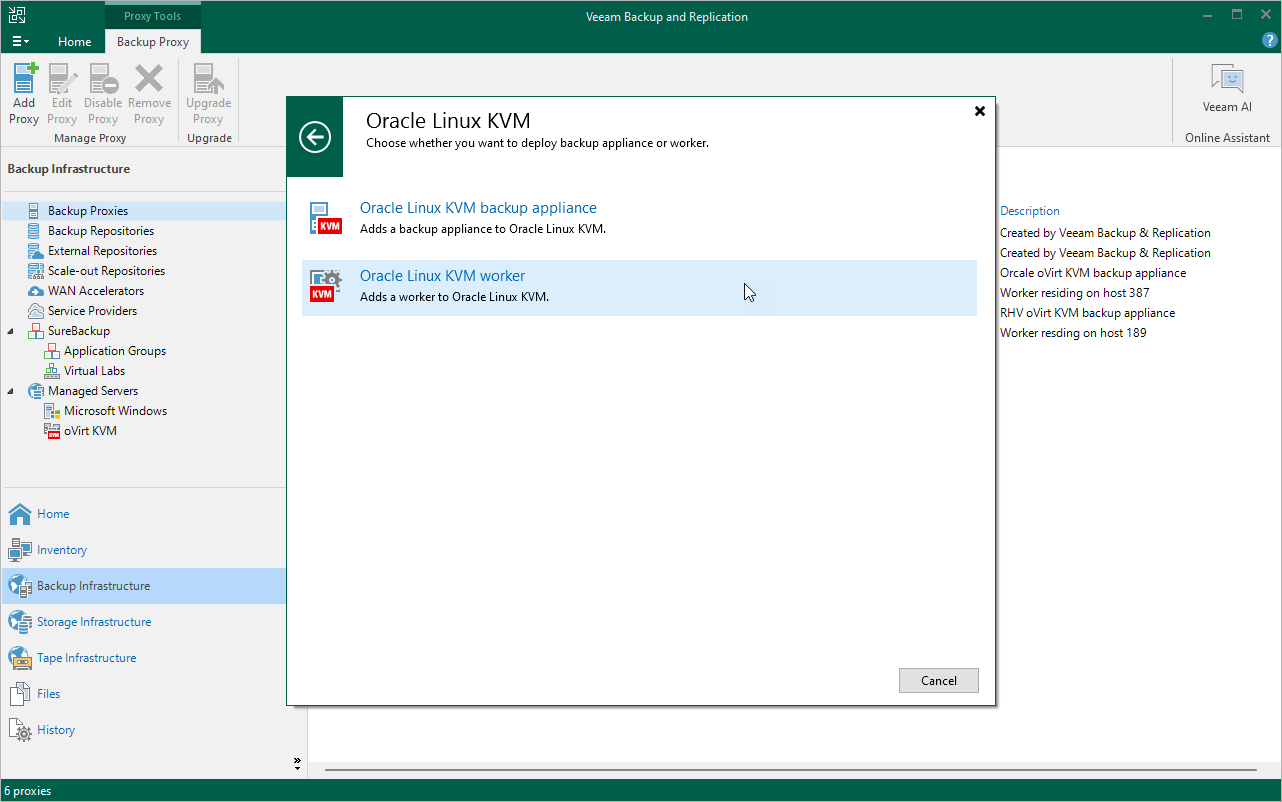
Task: Click the Inventory view icon
Action: [20, 550]
